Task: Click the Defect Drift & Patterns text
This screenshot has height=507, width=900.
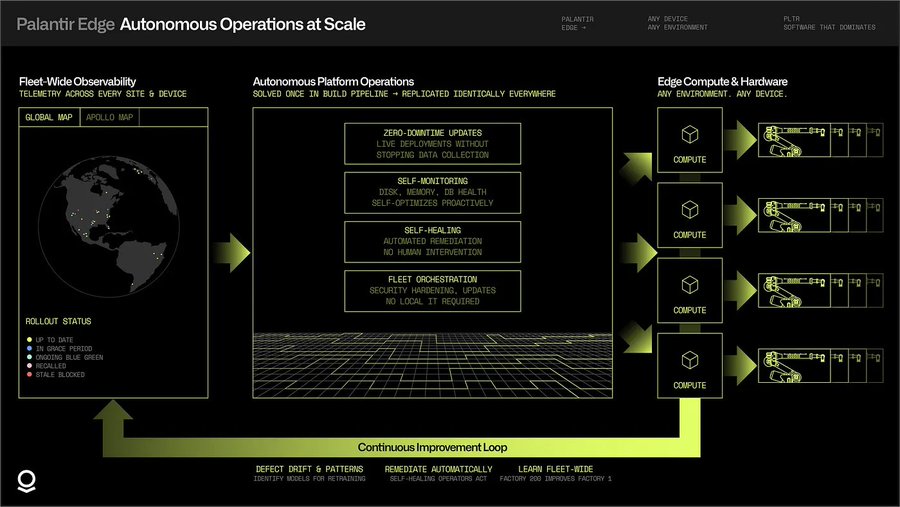Action: point(309,469)
